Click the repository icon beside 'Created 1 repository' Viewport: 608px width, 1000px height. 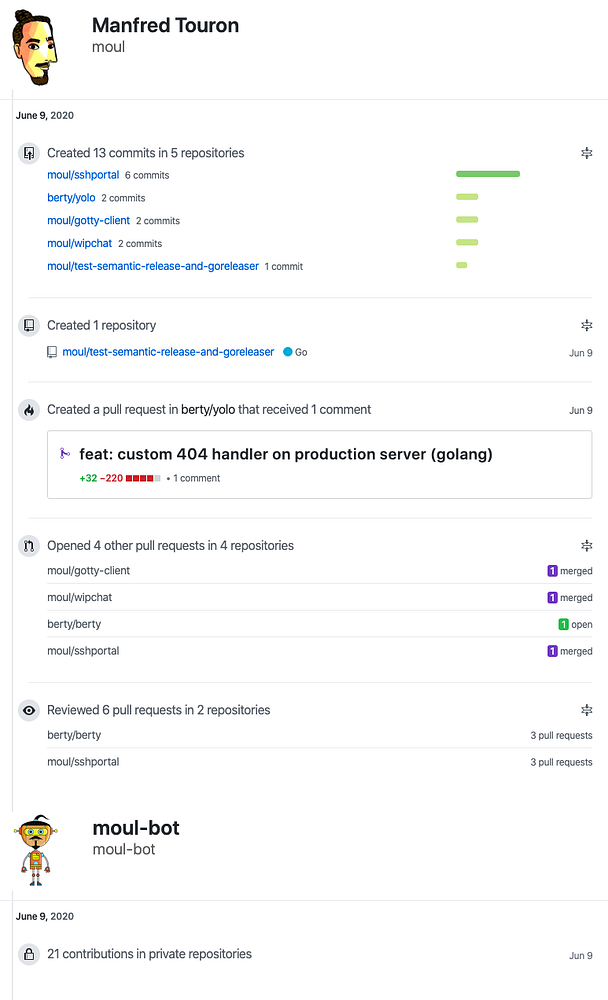pyautogui.click(x=29, y=325)
